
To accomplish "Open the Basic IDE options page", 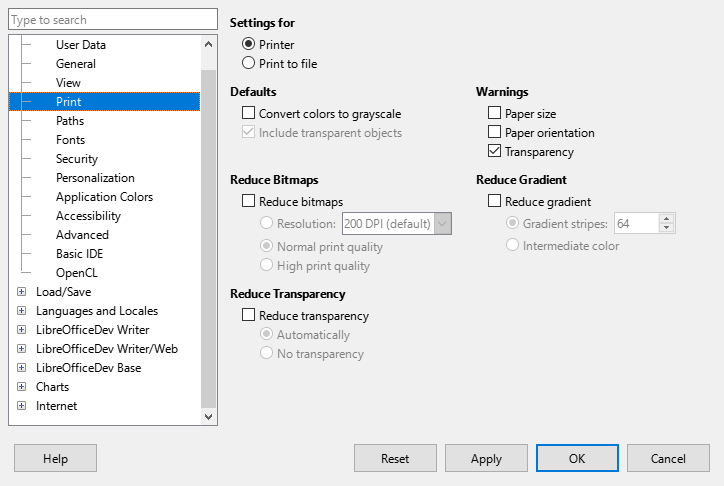I will coord(79,254).
